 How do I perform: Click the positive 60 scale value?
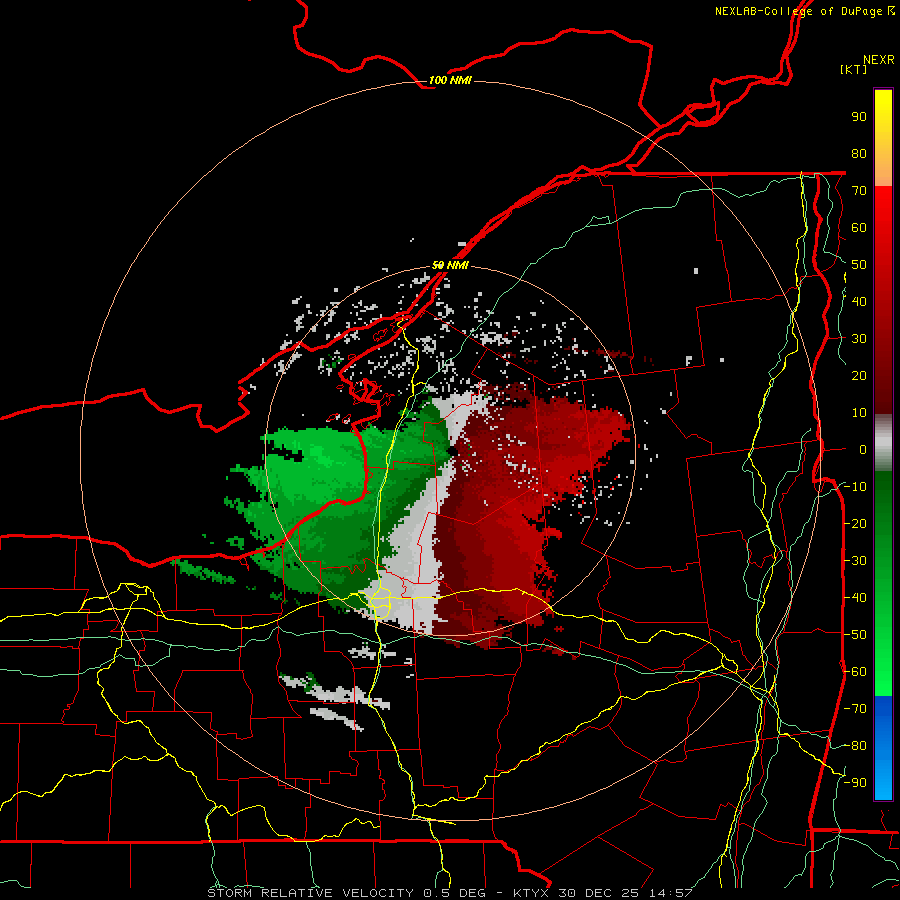point(859,228)
